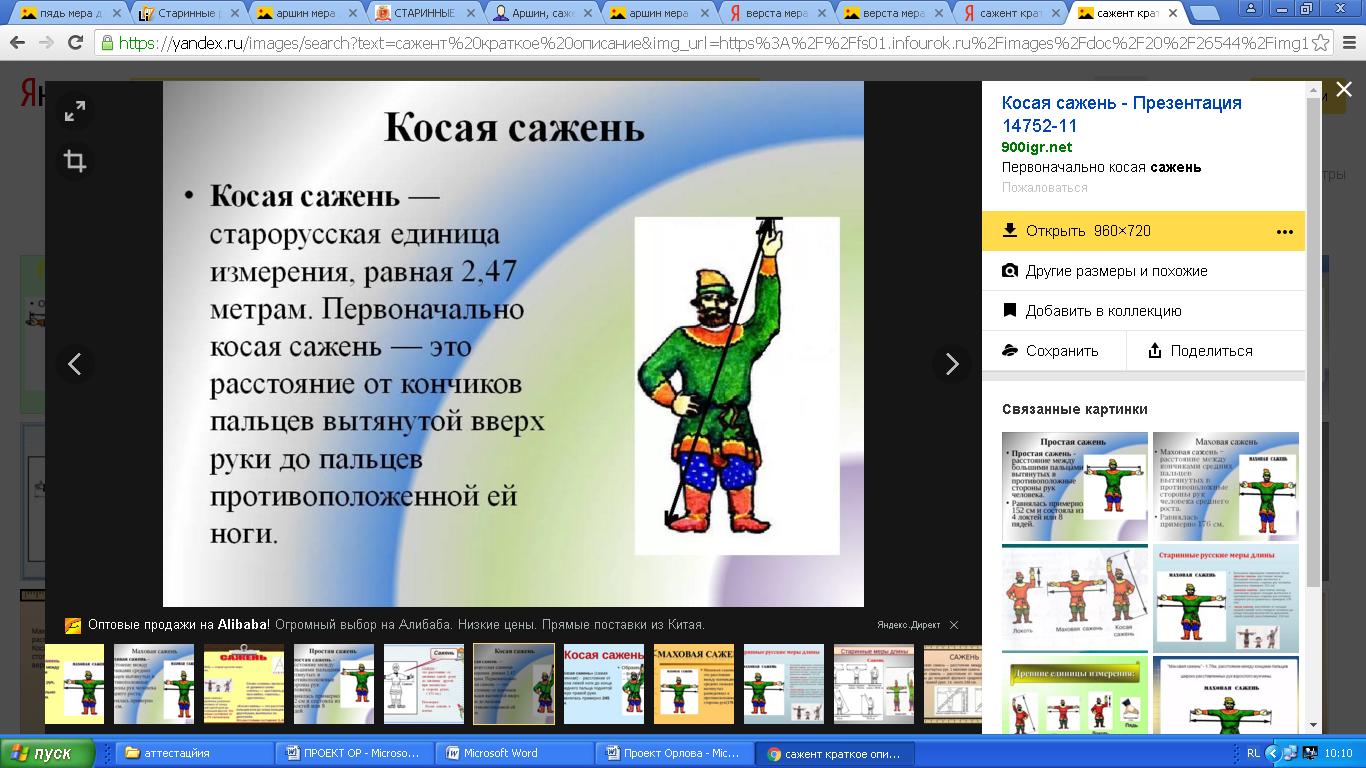
Task: Click the Сохранить button
Action: pyautogui.click(x=1054, y=351)
